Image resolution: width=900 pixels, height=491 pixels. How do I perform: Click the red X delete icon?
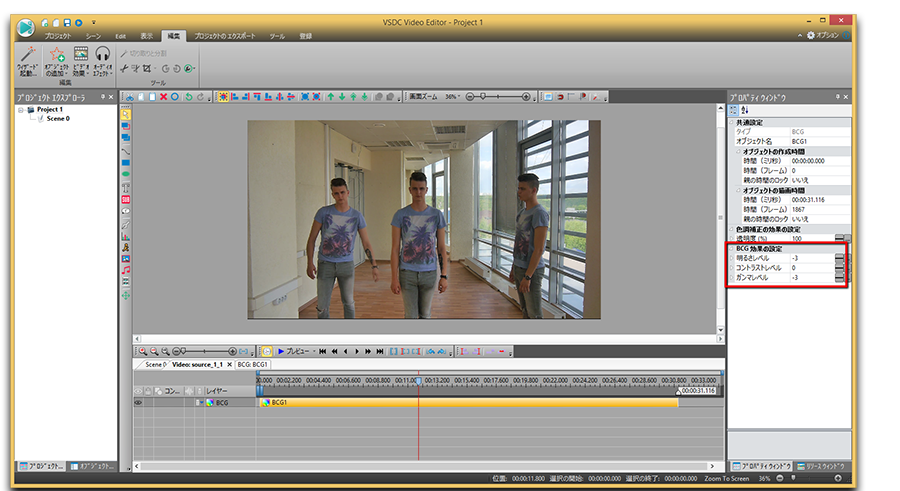pyautogui.click(x=163, y=97)
